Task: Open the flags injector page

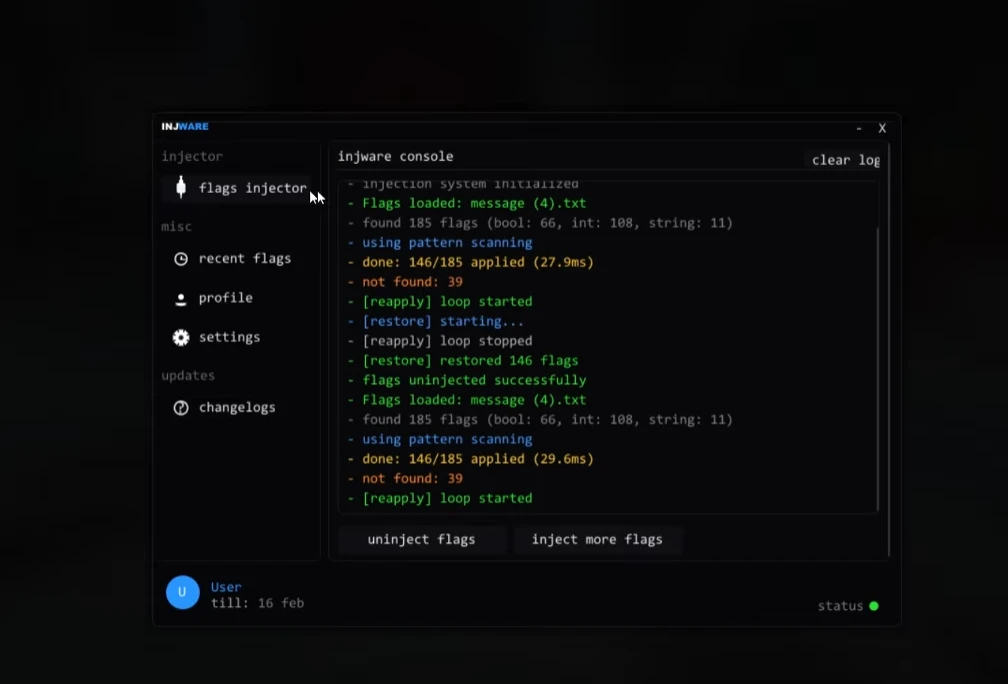Action: 237,188
